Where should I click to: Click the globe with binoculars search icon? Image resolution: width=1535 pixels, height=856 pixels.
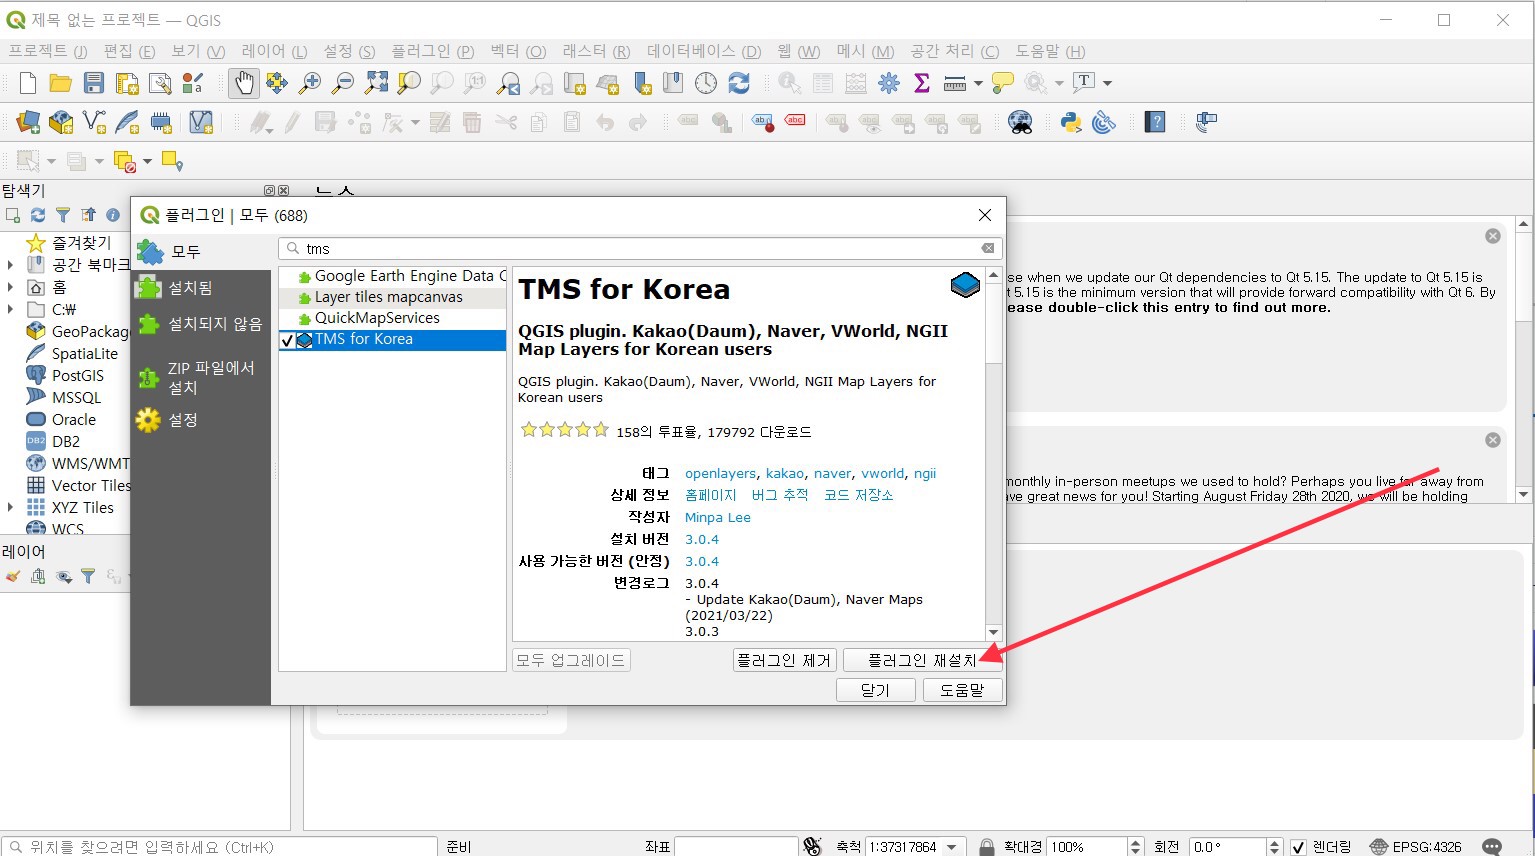click(1020, 122)
